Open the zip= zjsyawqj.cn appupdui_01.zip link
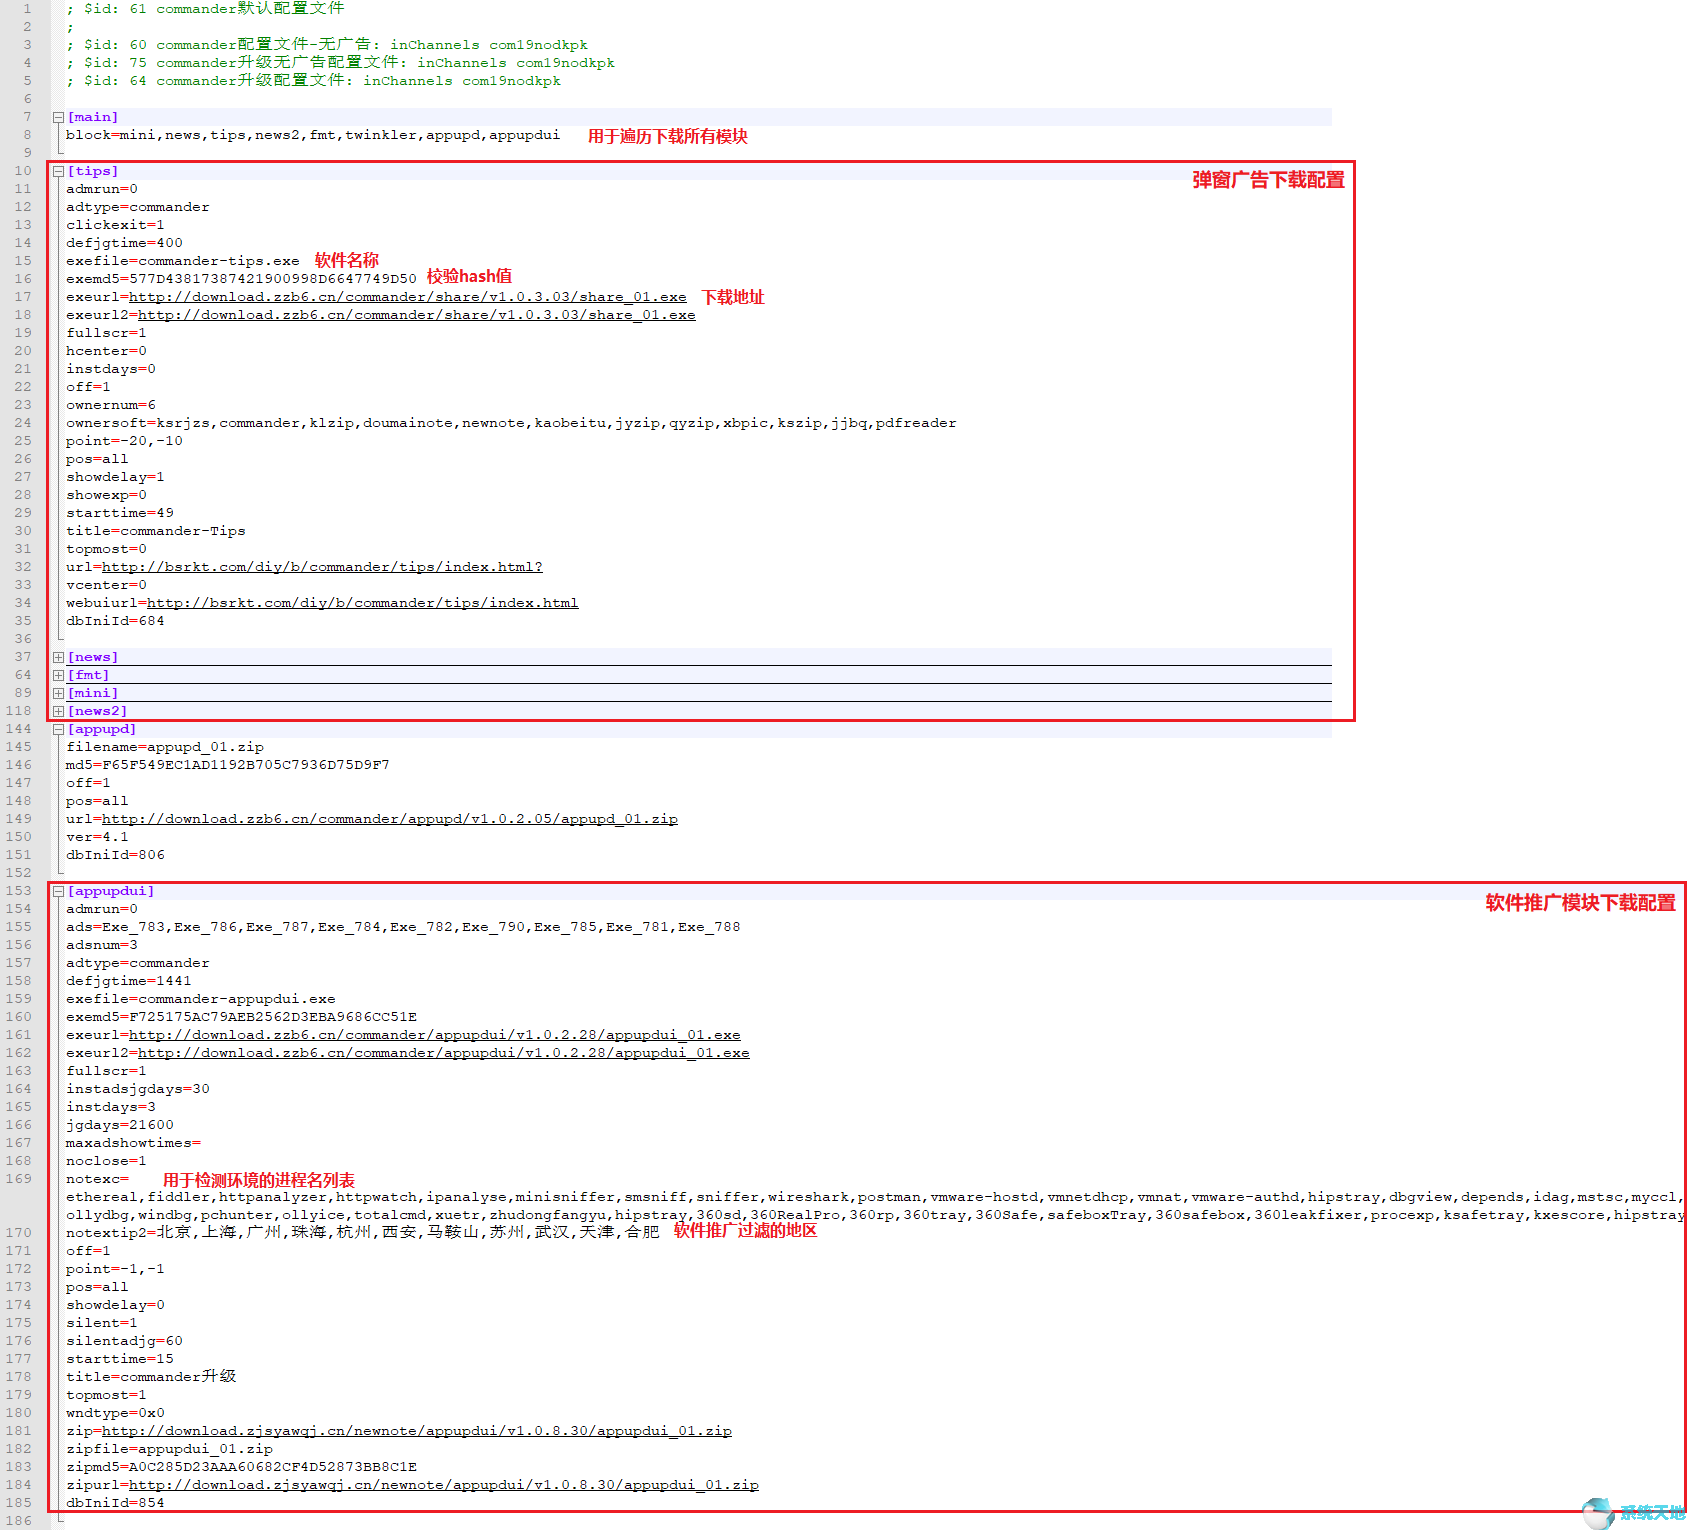Image resolution: width=1687 pixels, height=1530 pixels. (x=417, y=1431)
